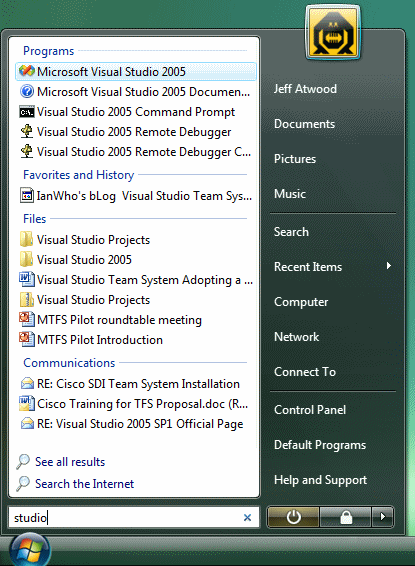Click the magnifier icon beside Search the Internet

[23, 484]
